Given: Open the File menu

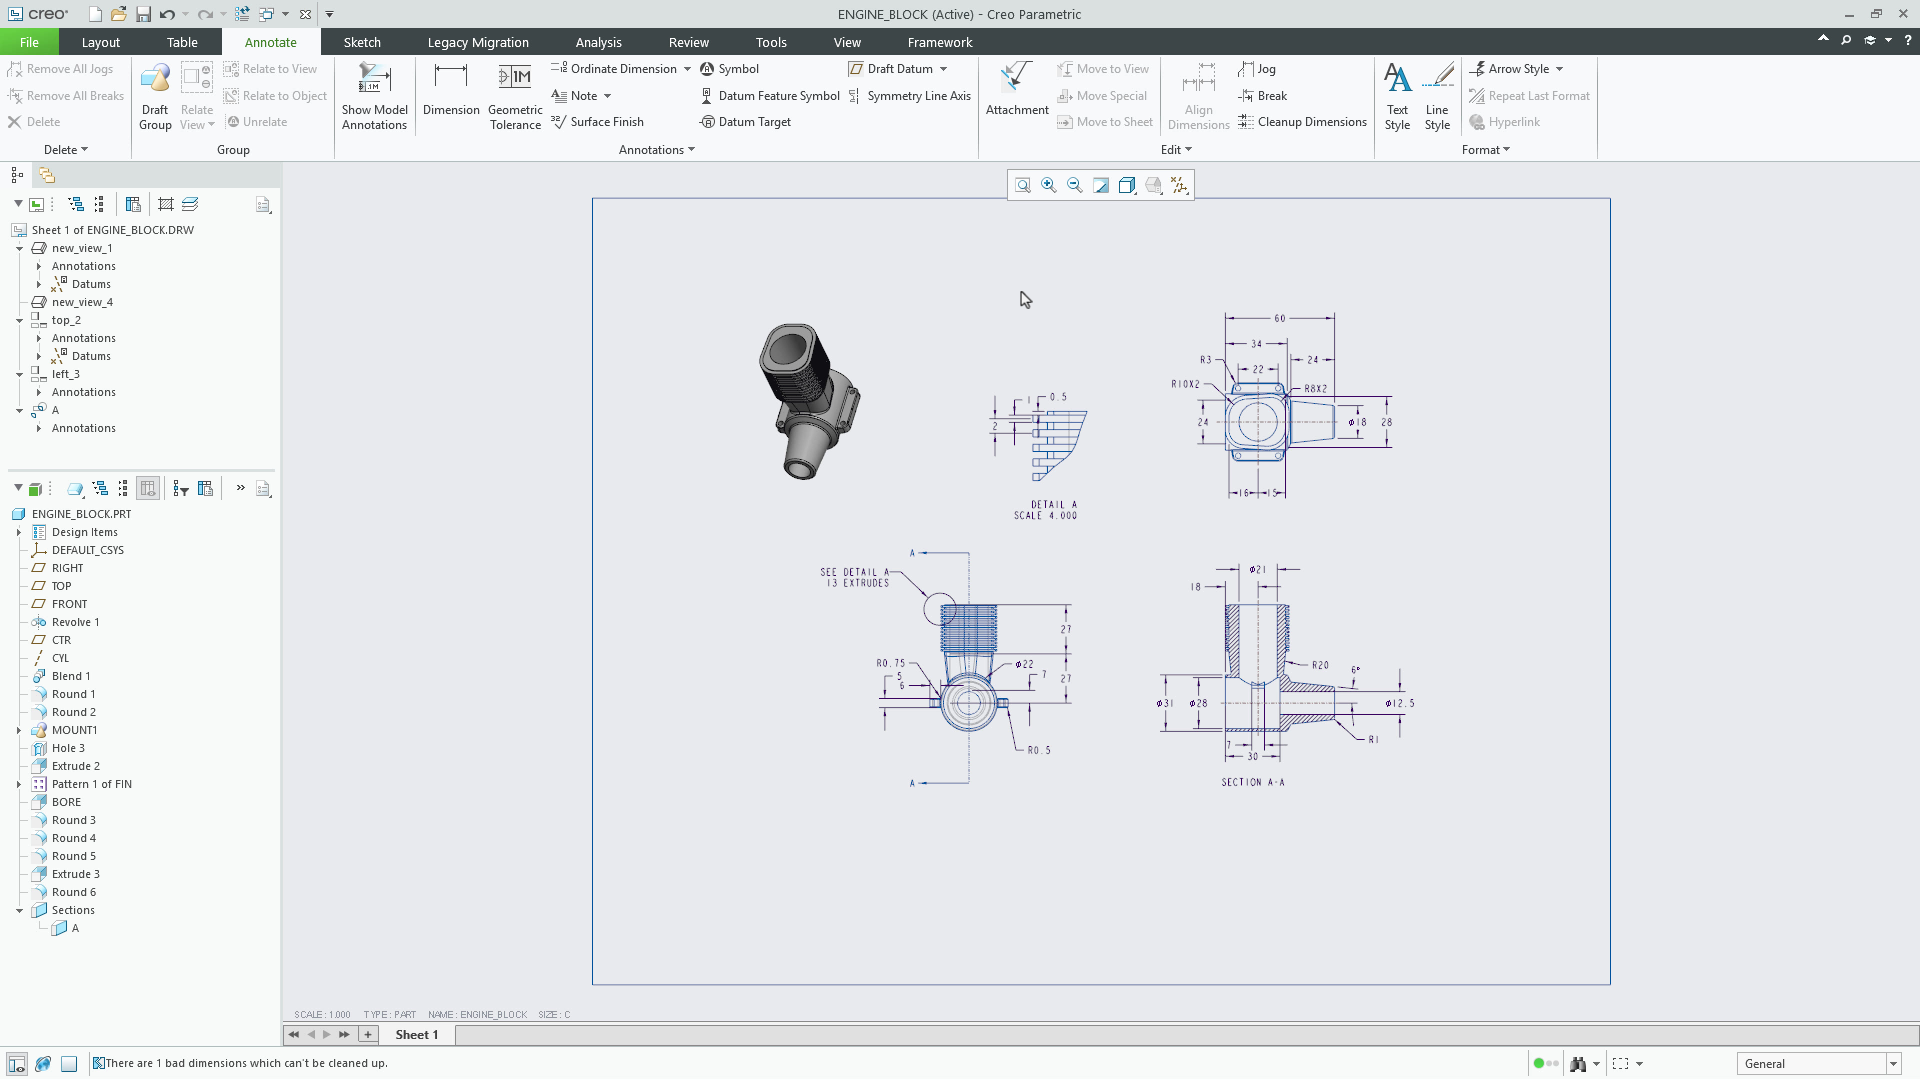Looking at the screenshot, I should 29,42.
